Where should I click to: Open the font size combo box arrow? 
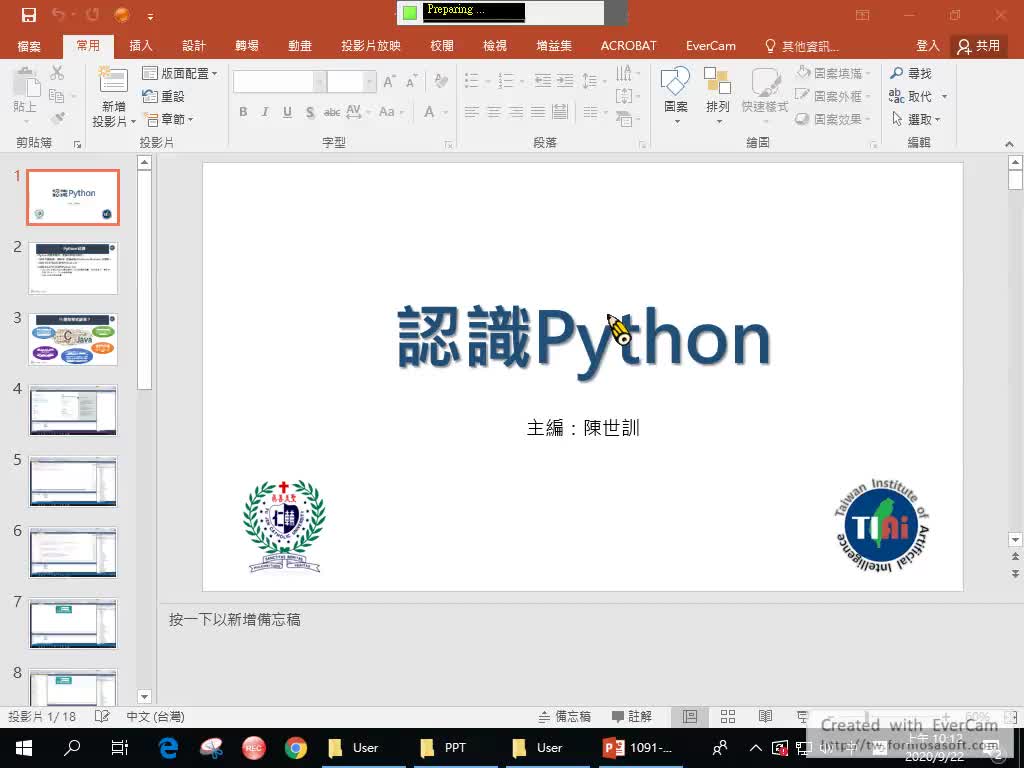(370, 82)
